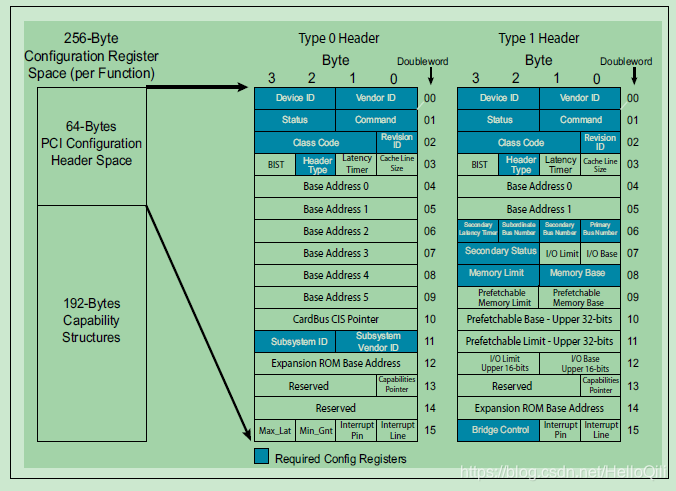Pick Class Code in the Type 0 header

pyautogui.click(x=316, y=142)
